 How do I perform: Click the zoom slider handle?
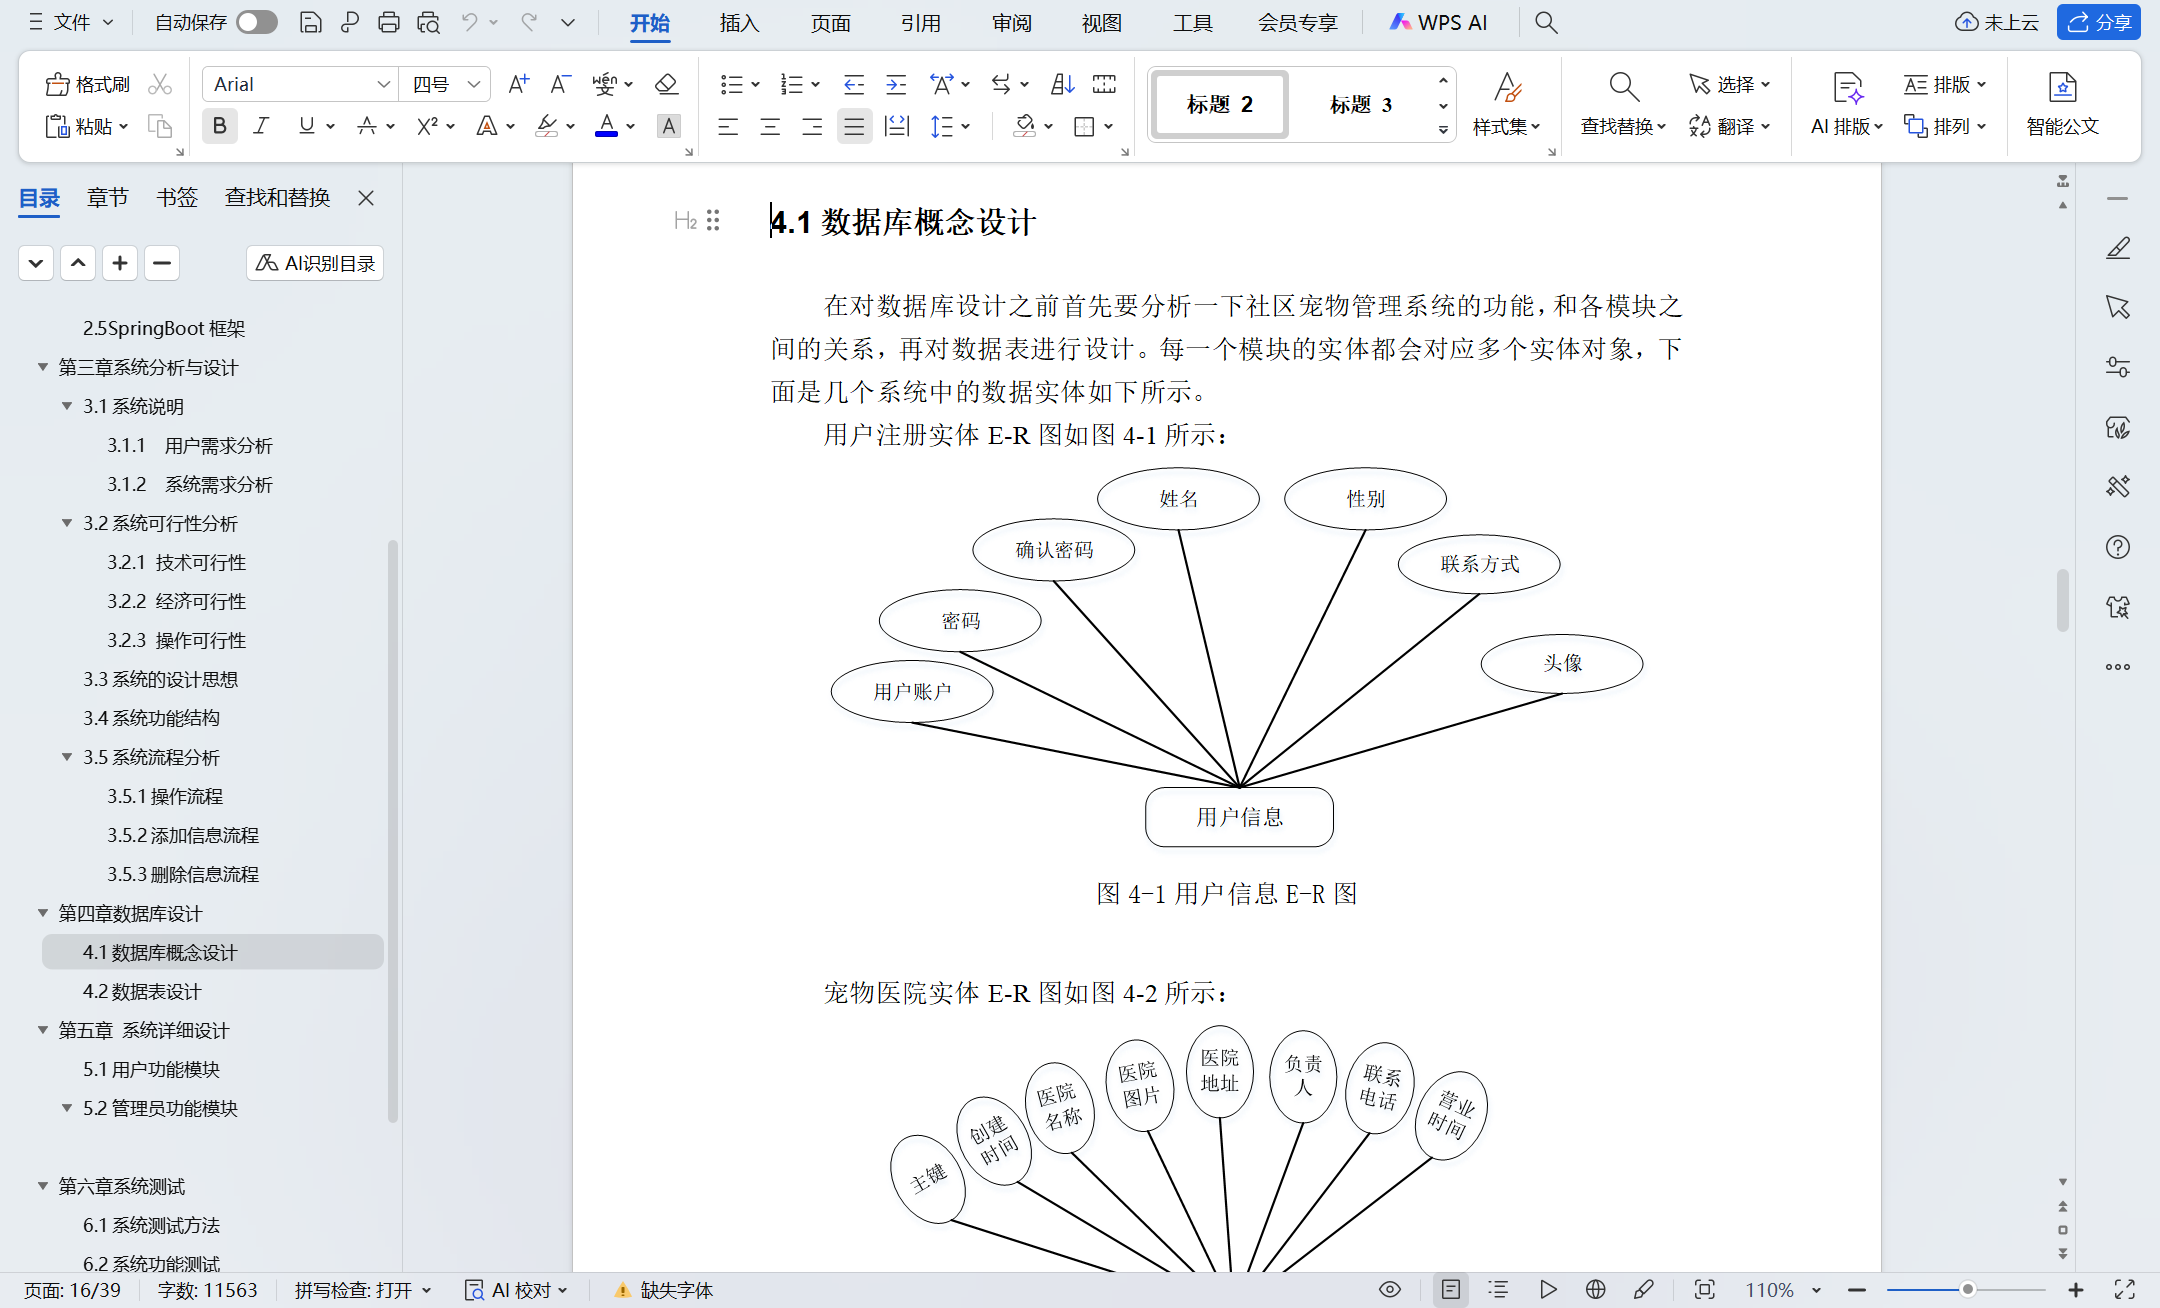coord(1967,1290)
